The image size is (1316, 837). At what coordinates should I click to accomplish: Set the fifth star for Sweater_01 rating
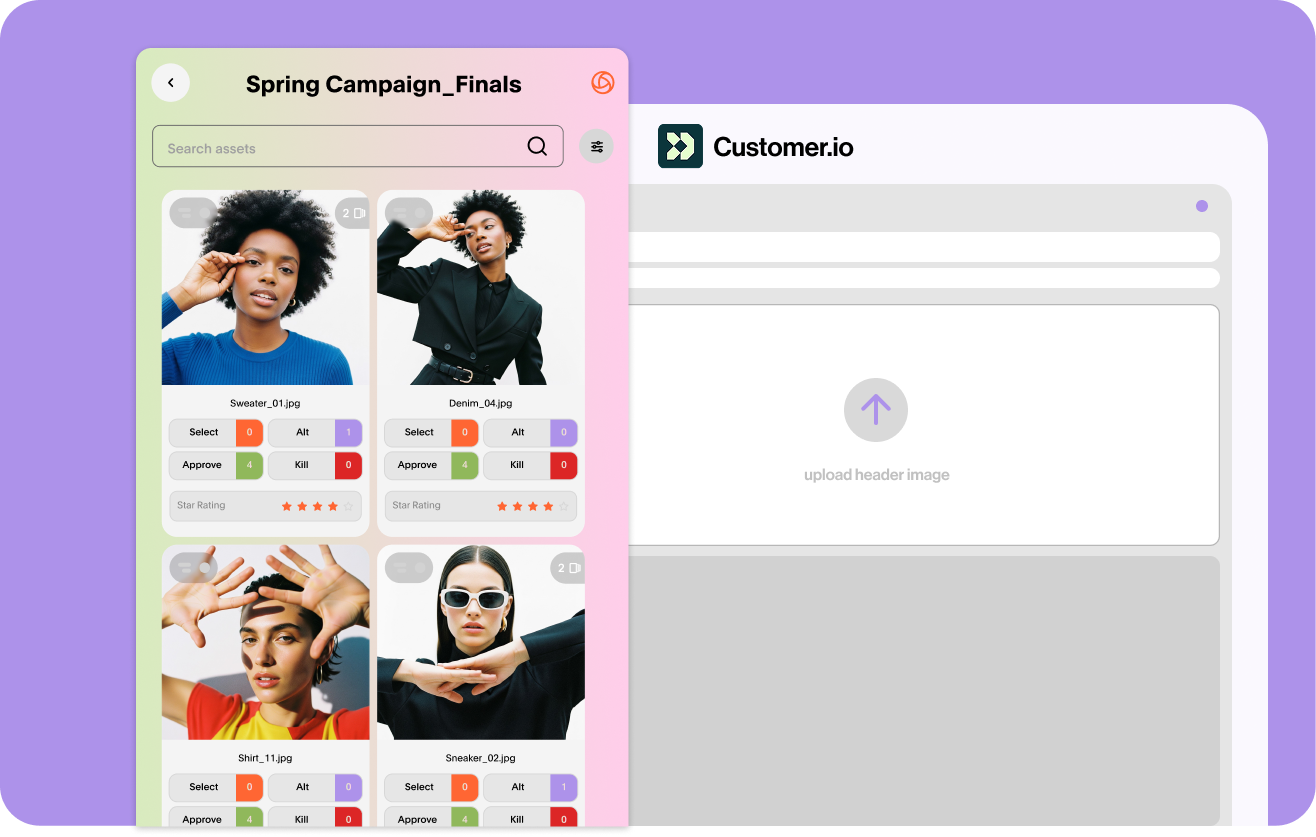click(x=348, y=506)
